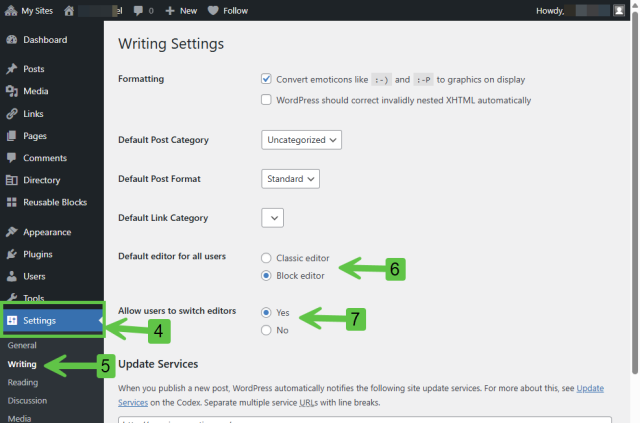Image resolution: width=640 pixels, height=423 pixels.
Task: Click the heart Follow icon
Action: click(213, 11)
